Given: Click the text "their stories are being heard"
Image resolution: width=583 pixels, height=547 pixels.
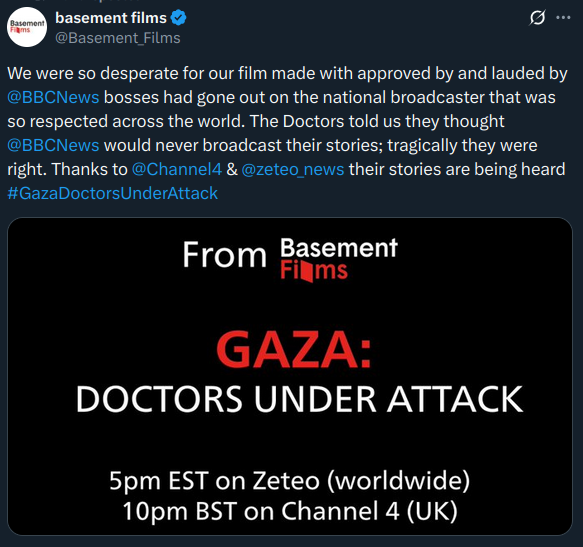Looking at the screenshot, I should [457, 169].
